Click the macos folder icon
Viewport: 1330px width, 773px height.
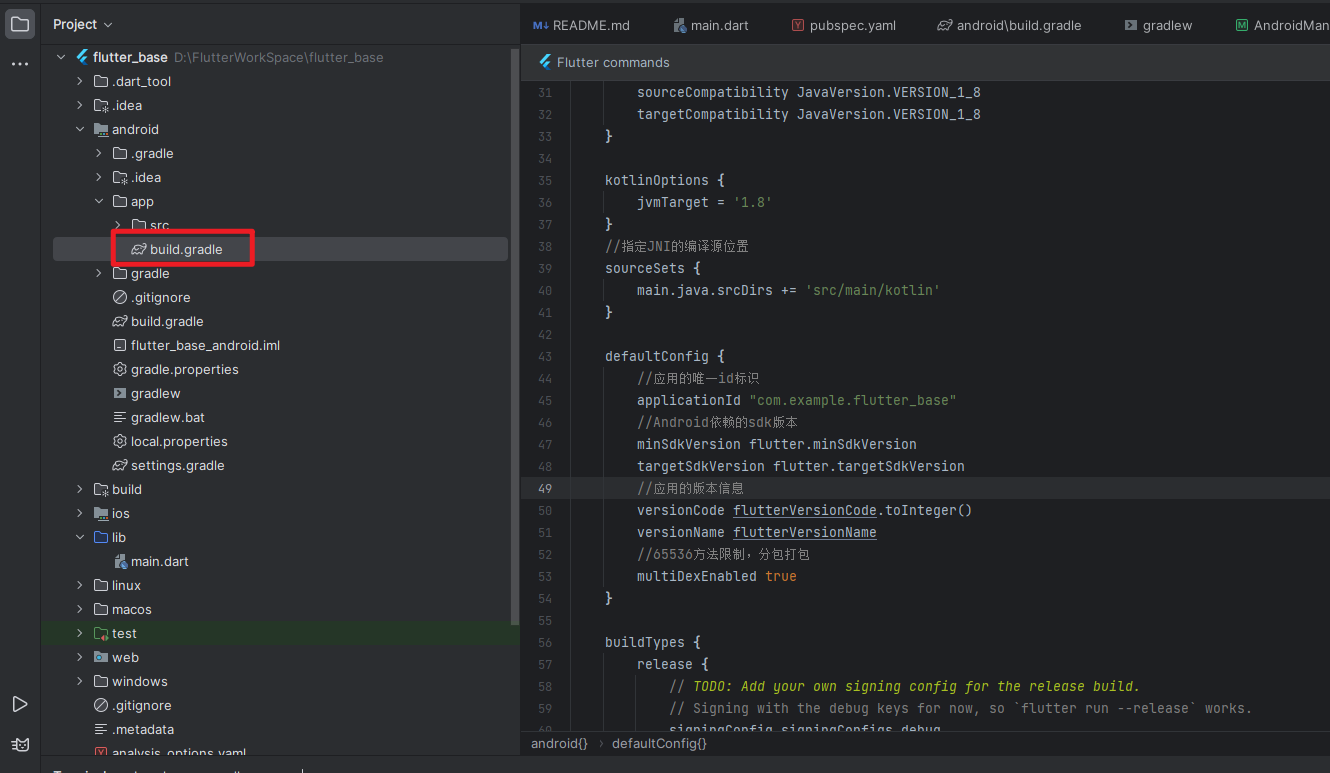pos(101,609)
